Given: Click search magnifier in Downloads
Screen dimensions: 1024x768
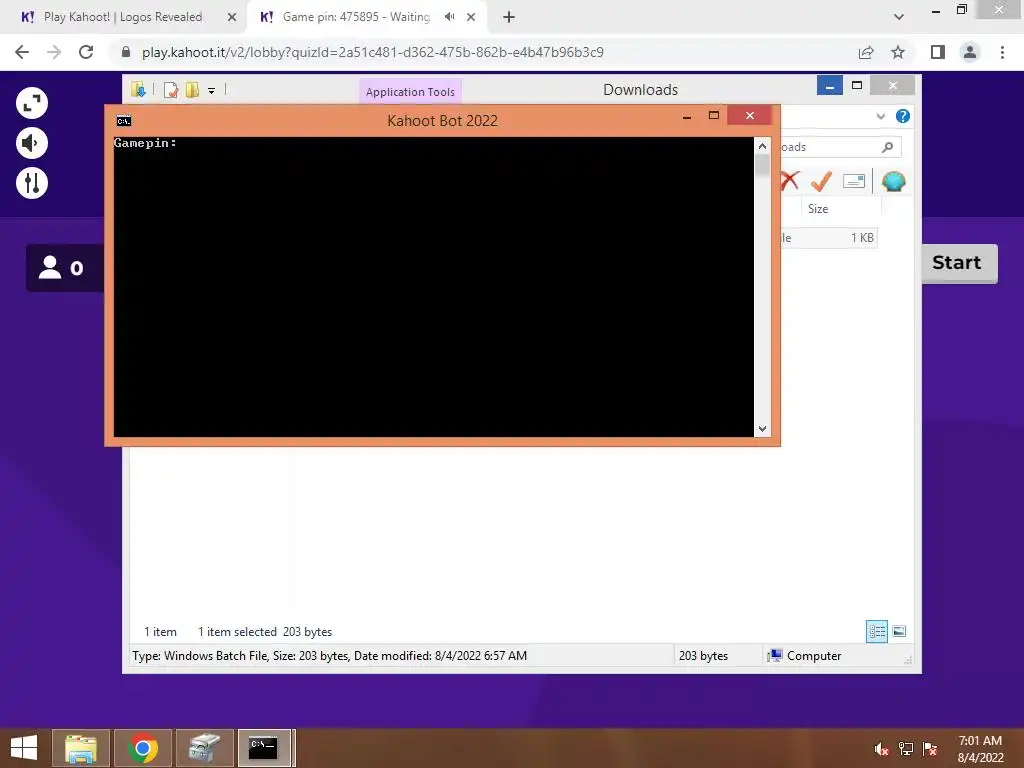Looking at the screenshot, I should click(x=887, y=147).
